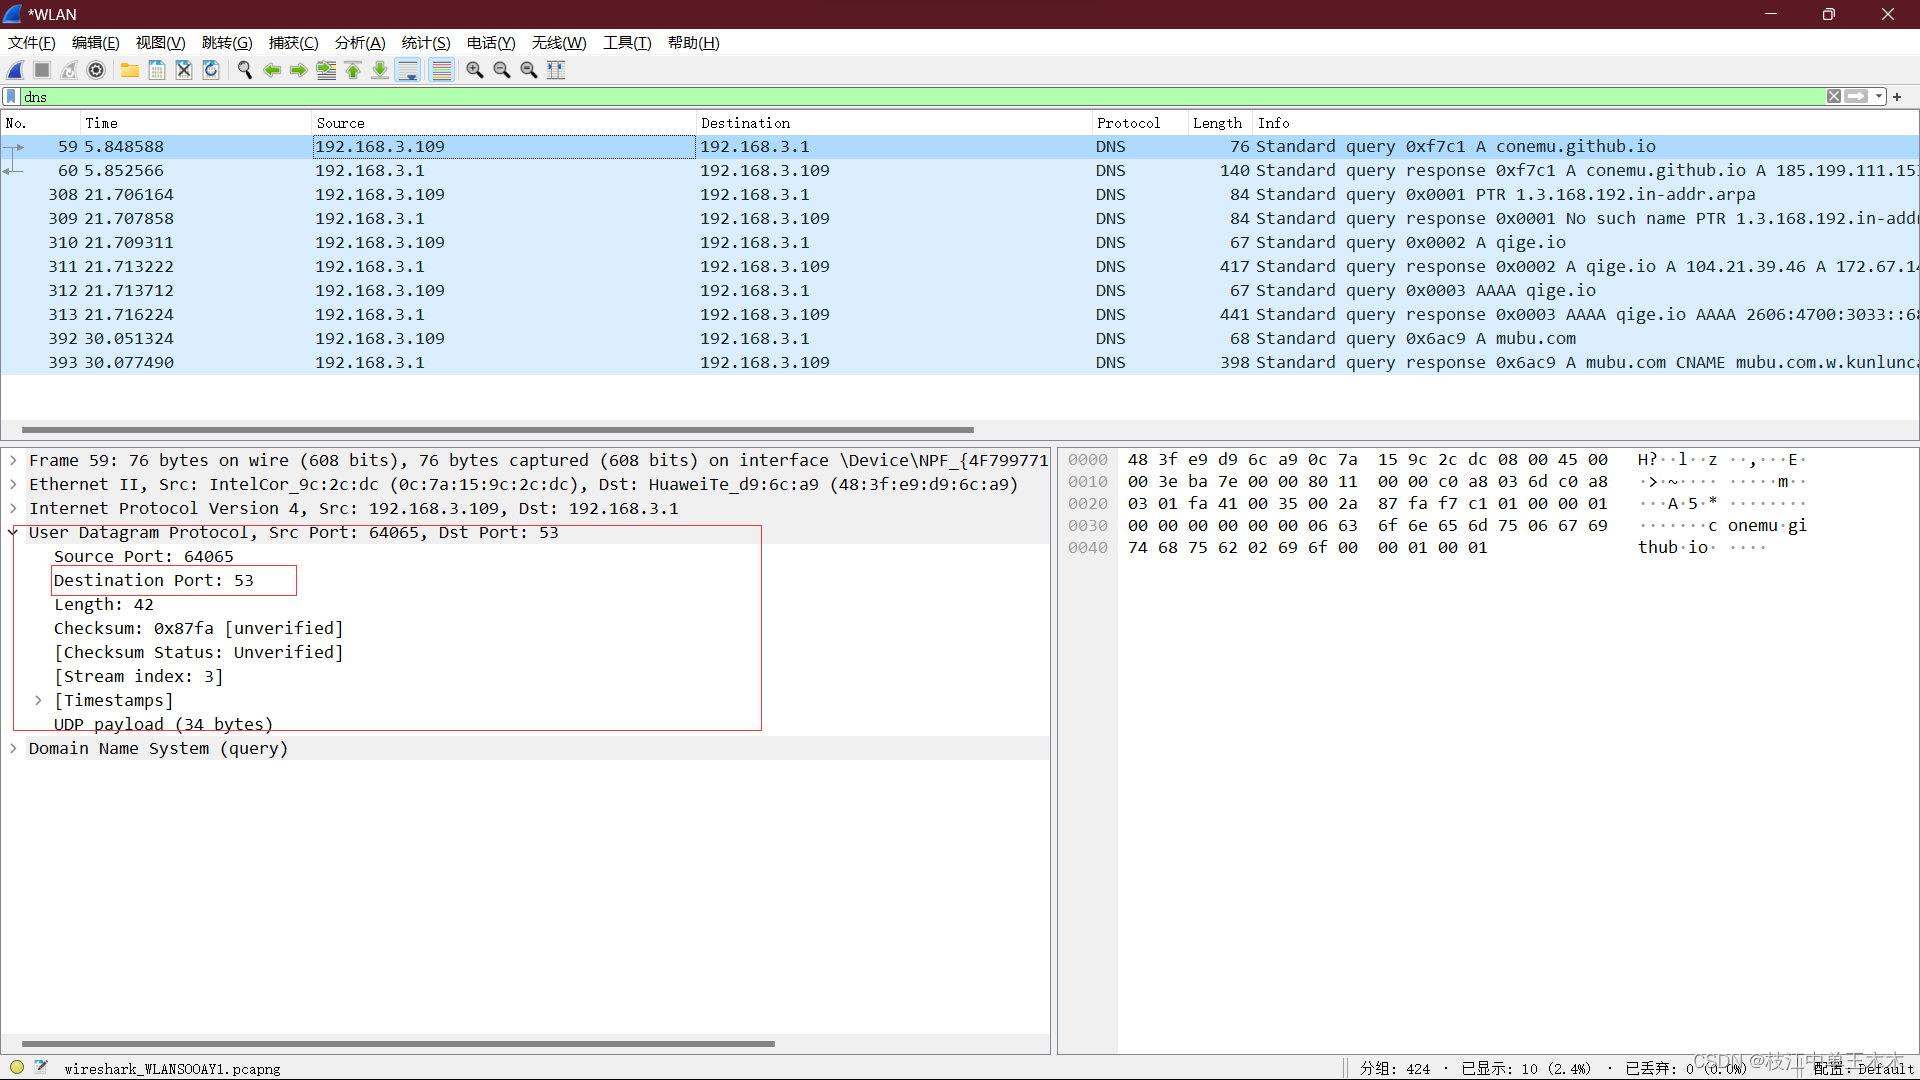Click the resize columns icon
The width and height of the screenshot is (1920, 1080).
tap(556, 70)
